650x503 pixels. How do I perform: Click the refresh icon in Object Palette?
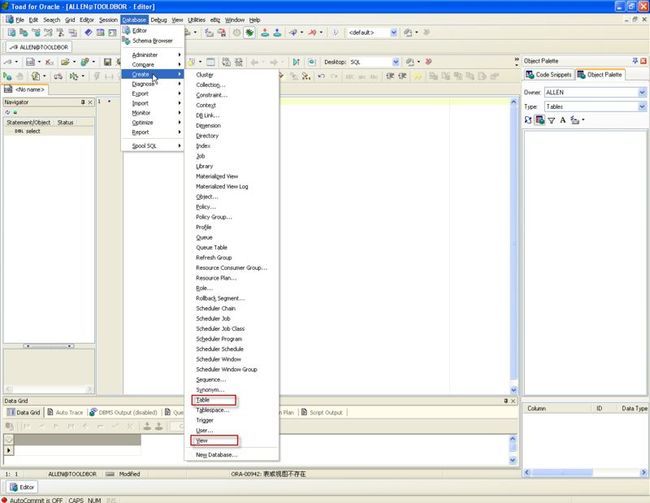pyautogui.click(x=528, y=120)
